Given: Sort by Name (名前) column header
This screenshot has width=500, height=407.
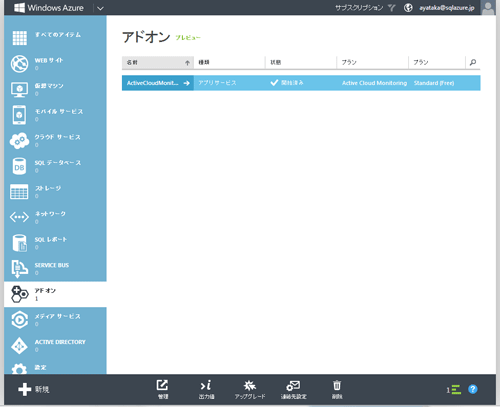Looking at the screenshot, I should pos(158,62).
